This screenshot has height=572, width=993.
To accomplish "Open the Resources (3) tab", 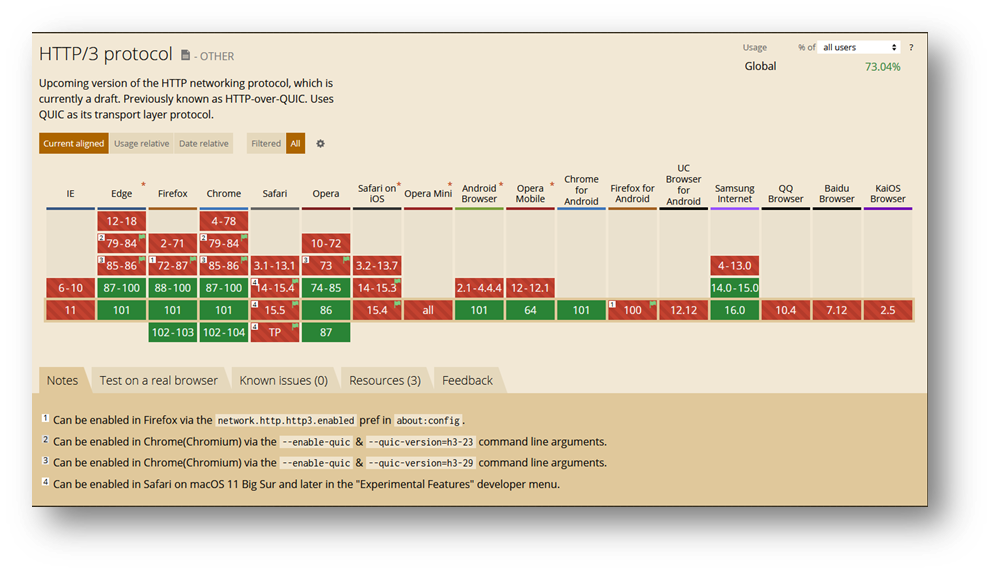I will (x=384, y=380).
